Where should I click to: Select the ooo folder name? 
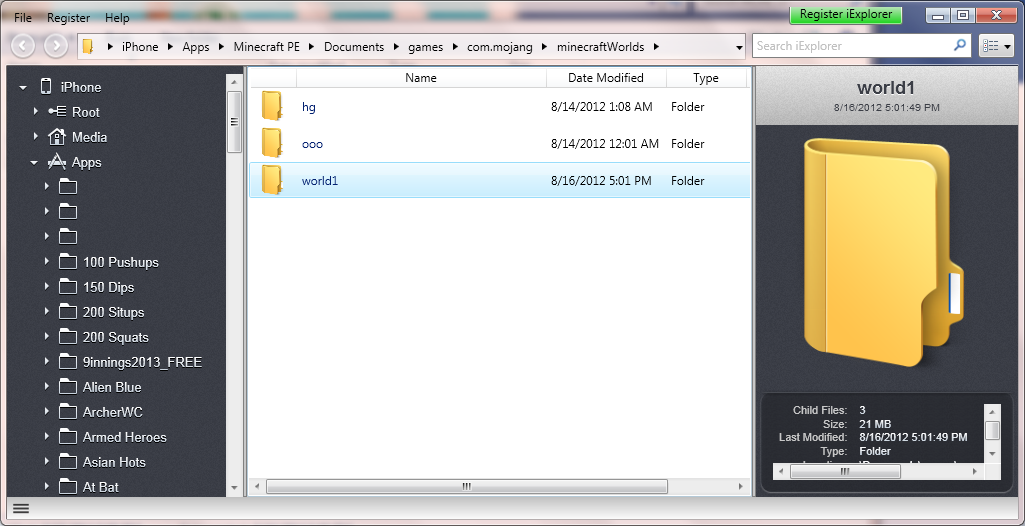tap(312, 144)
